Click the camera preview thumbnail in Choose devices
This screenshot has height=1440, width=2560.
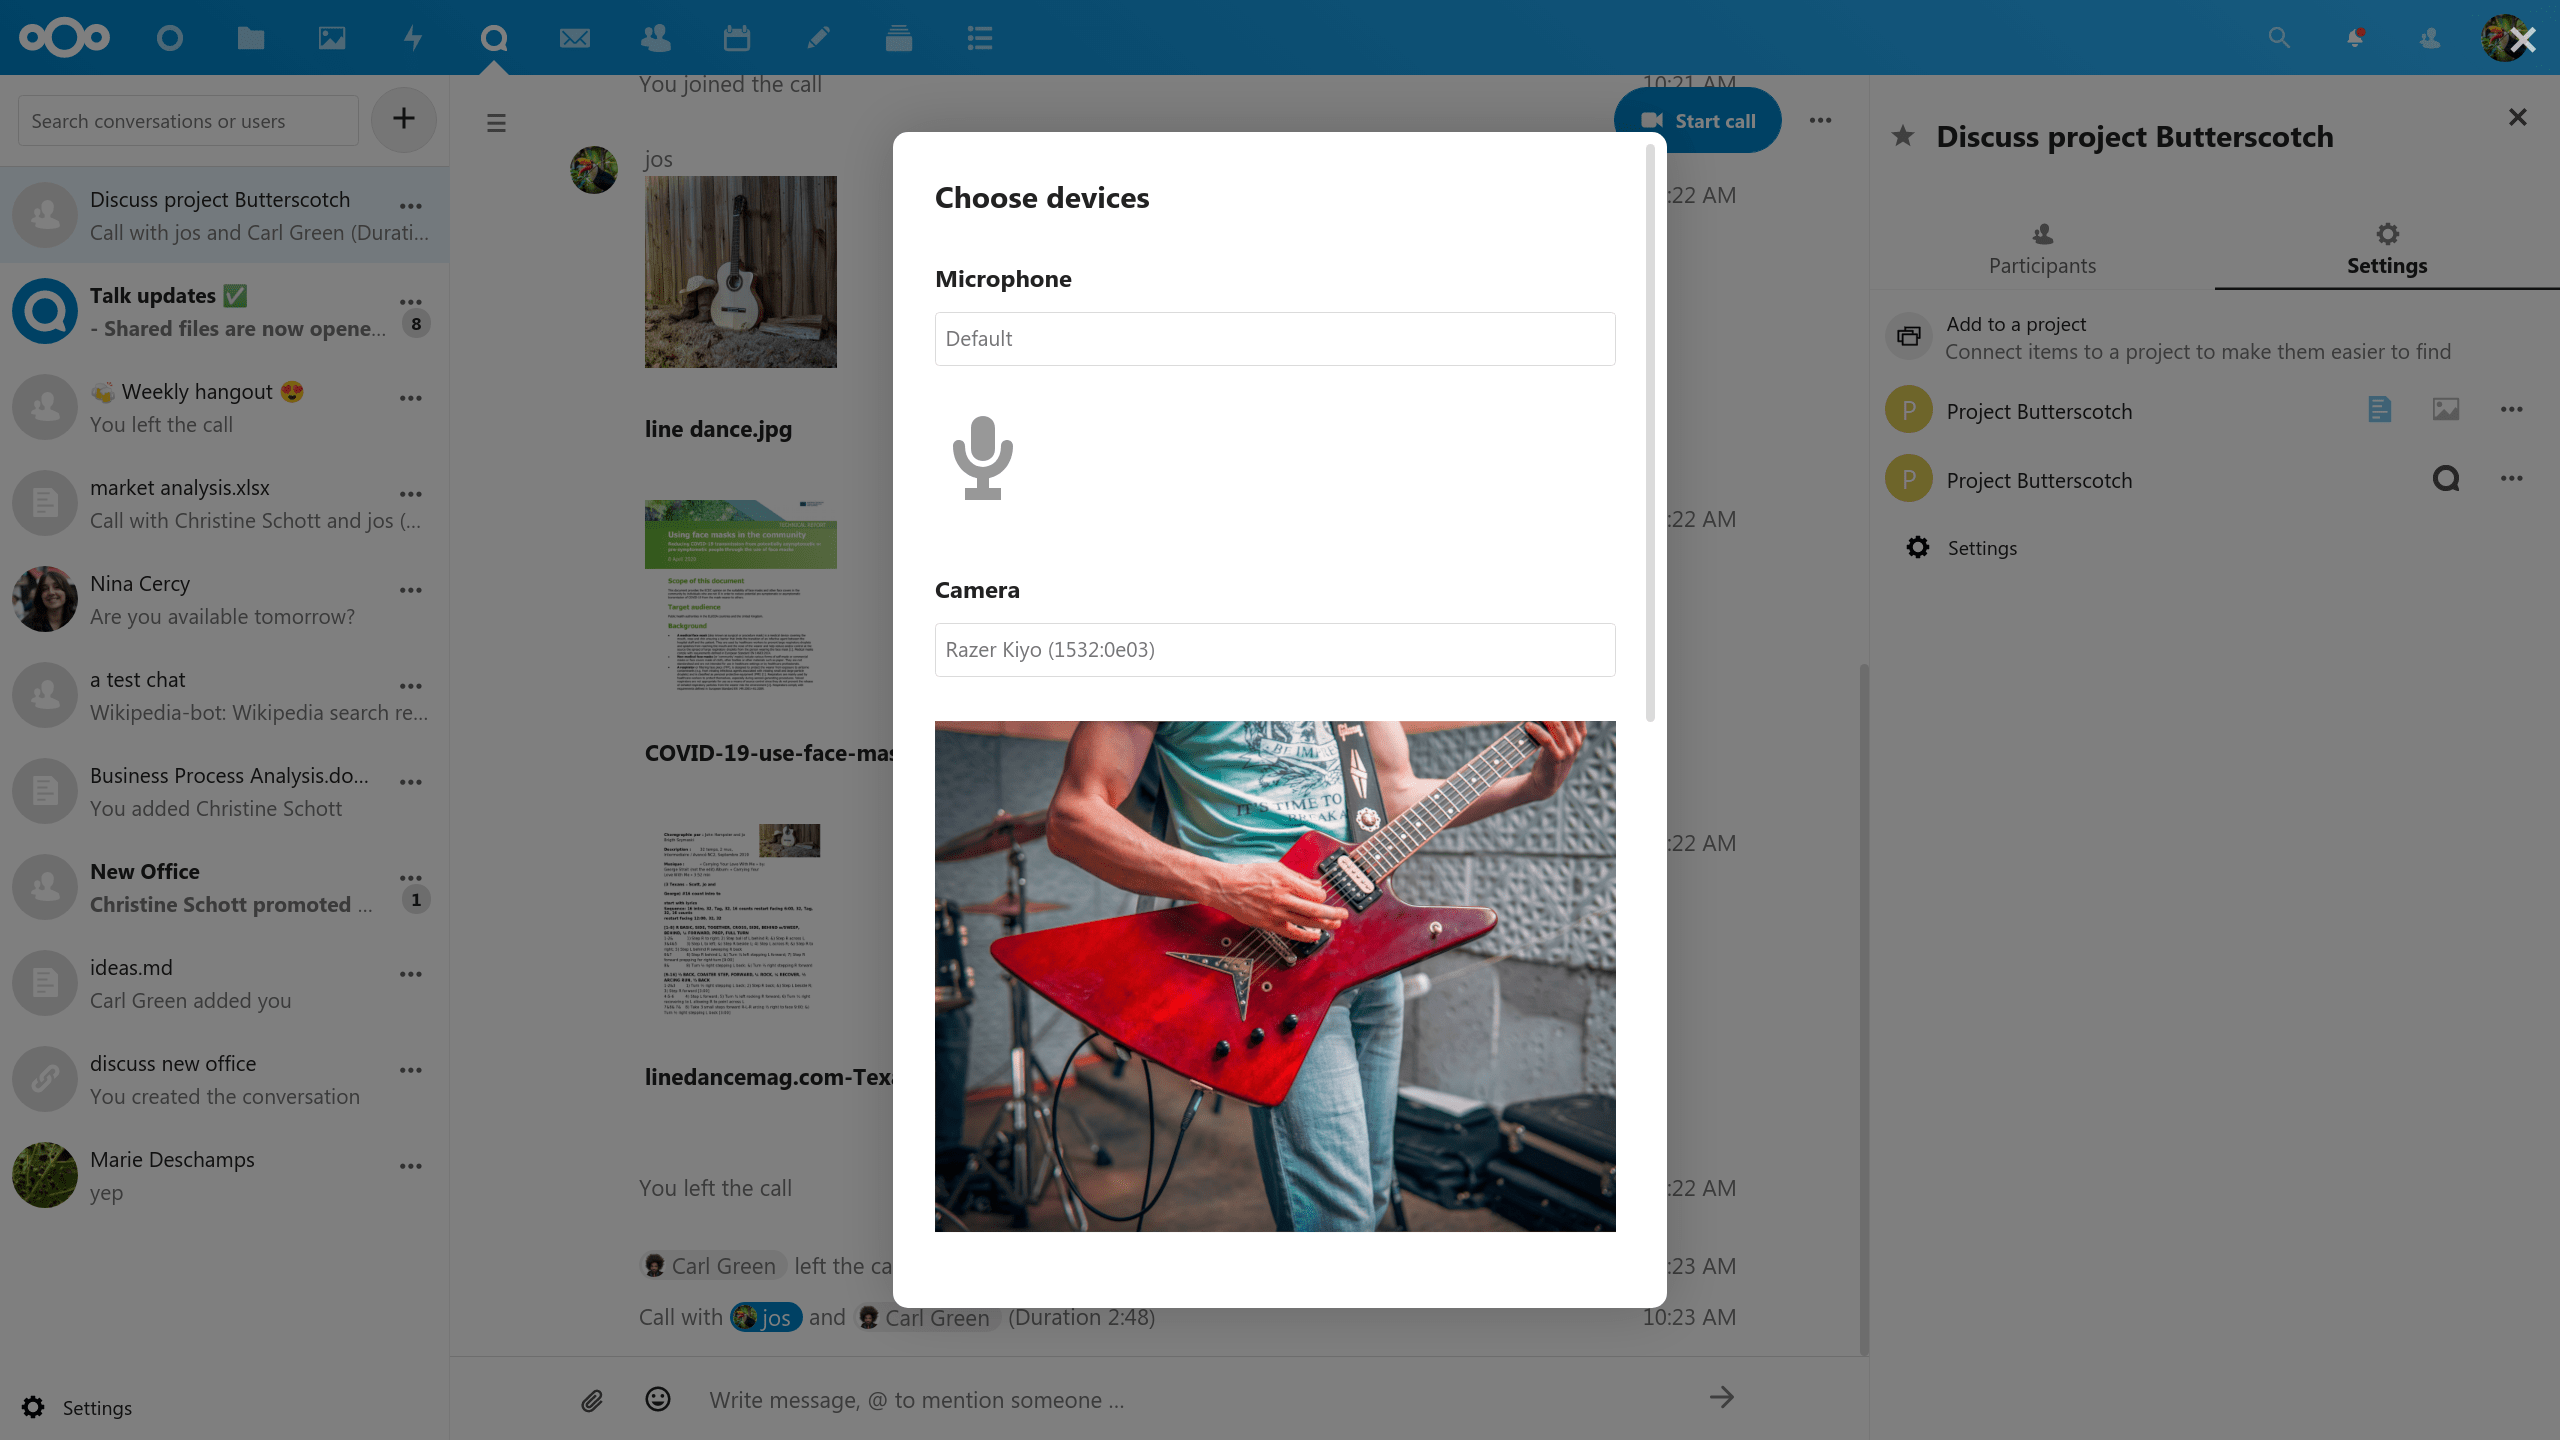(x=1275, y=976)
